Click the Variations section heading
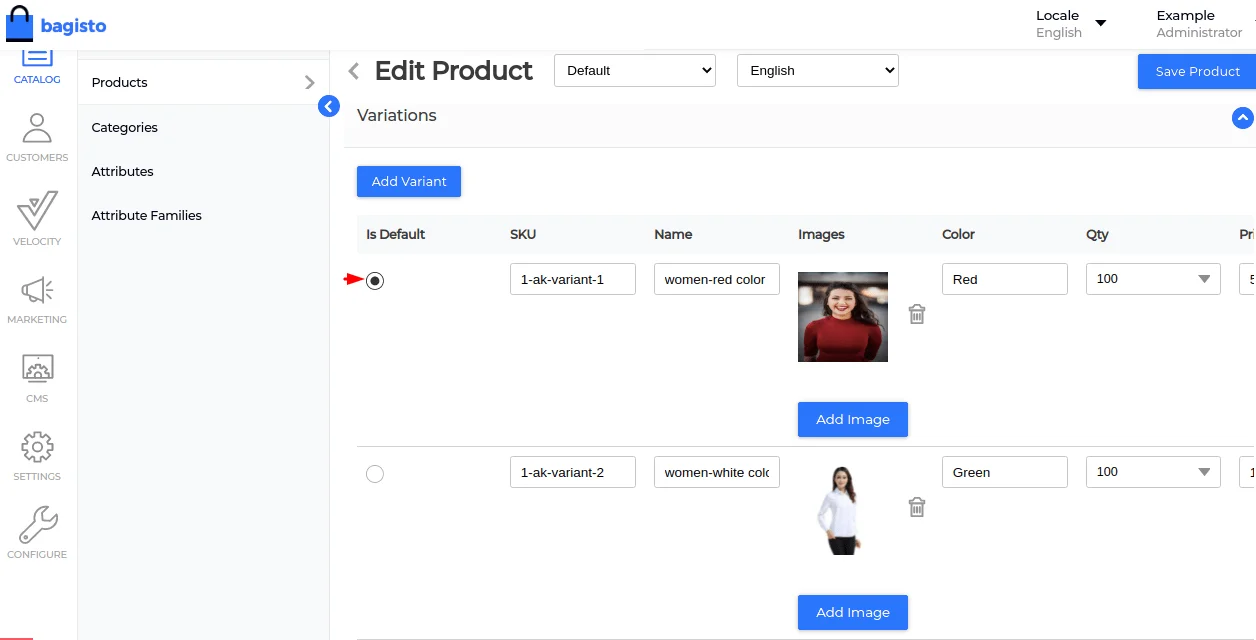Viewport: 1256px width, 640px height. click(397, 115)
